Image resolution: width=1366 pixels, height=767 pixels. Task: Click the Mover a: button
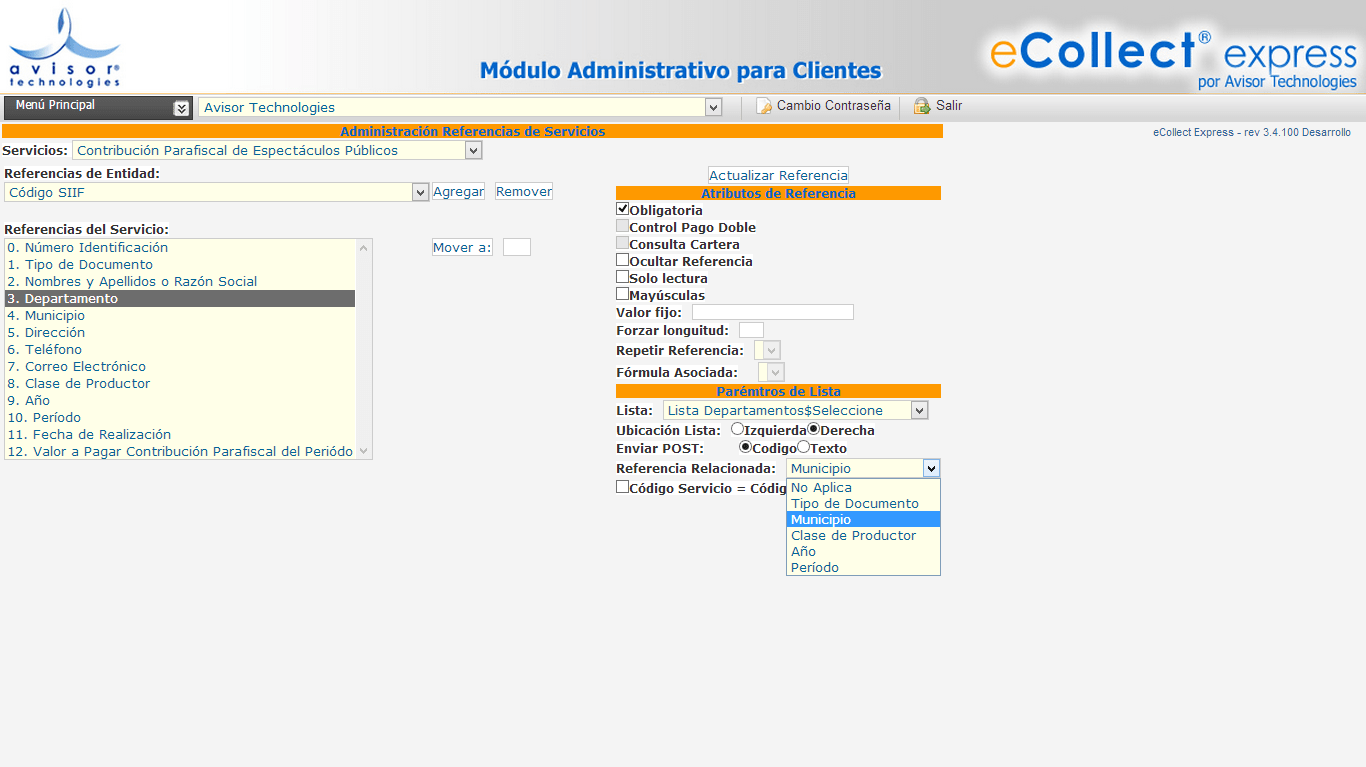(462, 247)
